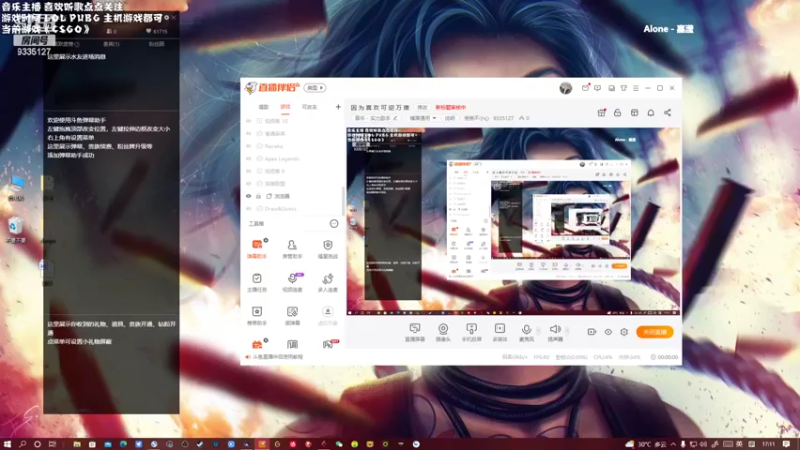
Task: Click the 说明 button
Action: click(x=449, y=118)
